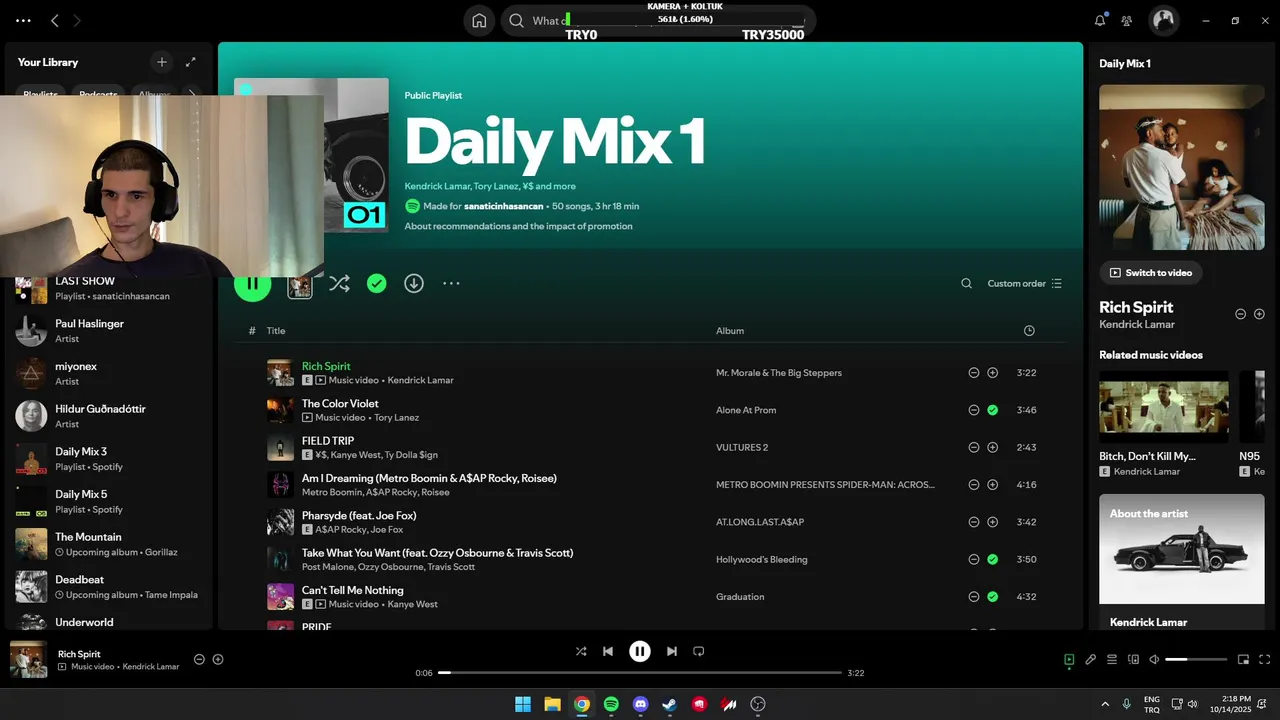This screenshot has height=720, width=1280.
Task: Add Rich Spirit to Liked Songs in player bar
Action: 218,659
